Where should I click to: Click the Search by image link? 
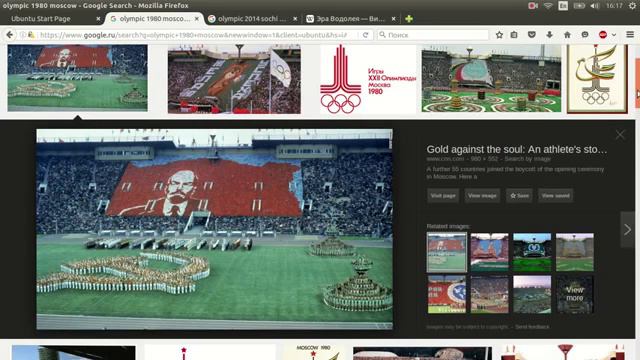(528, 159)
